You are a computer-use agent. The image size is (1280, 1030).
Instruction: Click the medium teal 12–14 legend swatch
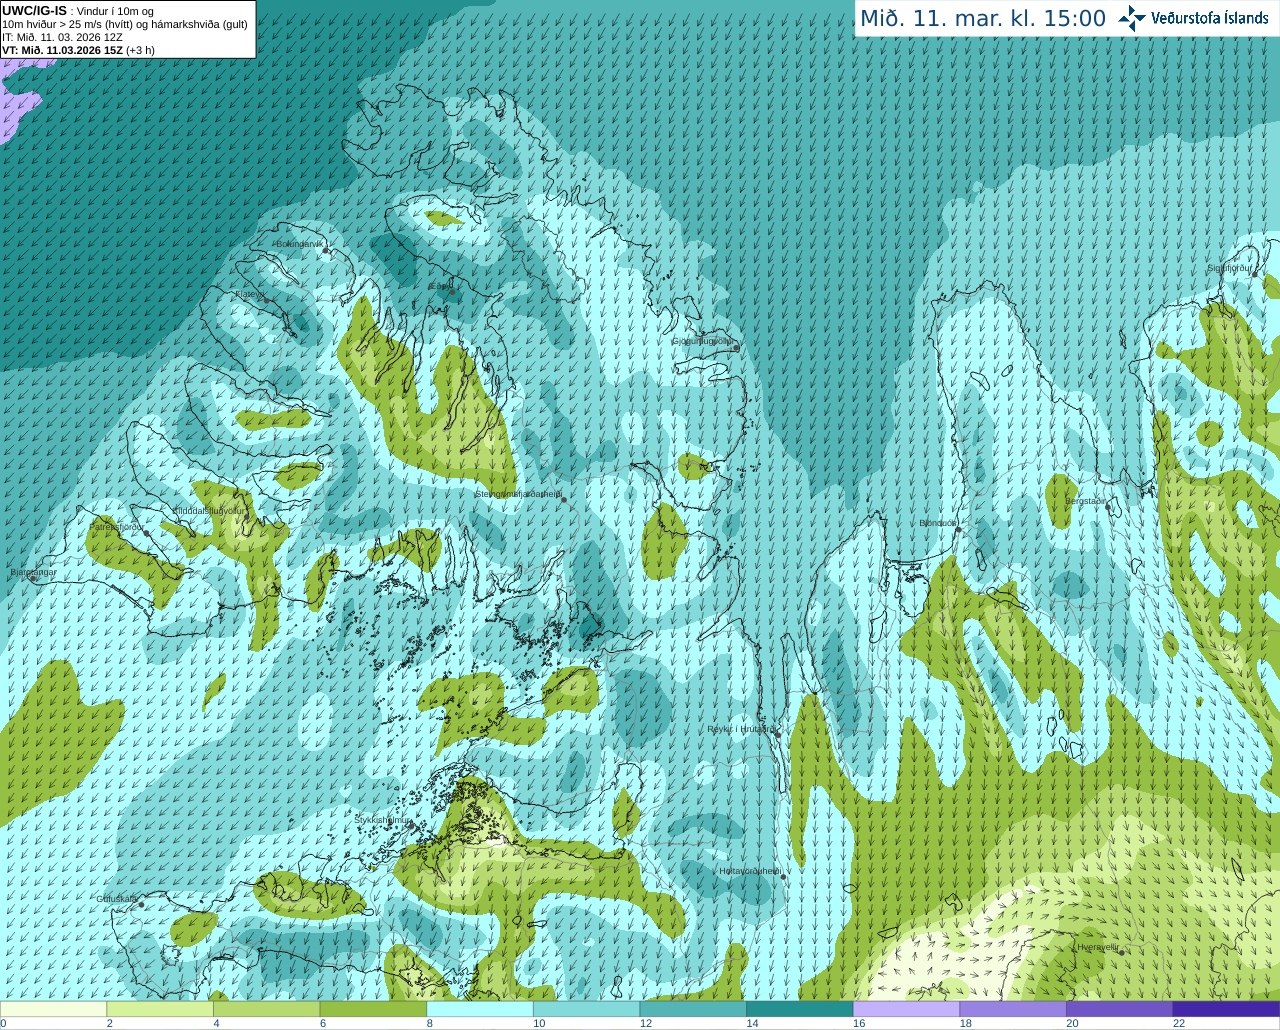point(693,1009)
